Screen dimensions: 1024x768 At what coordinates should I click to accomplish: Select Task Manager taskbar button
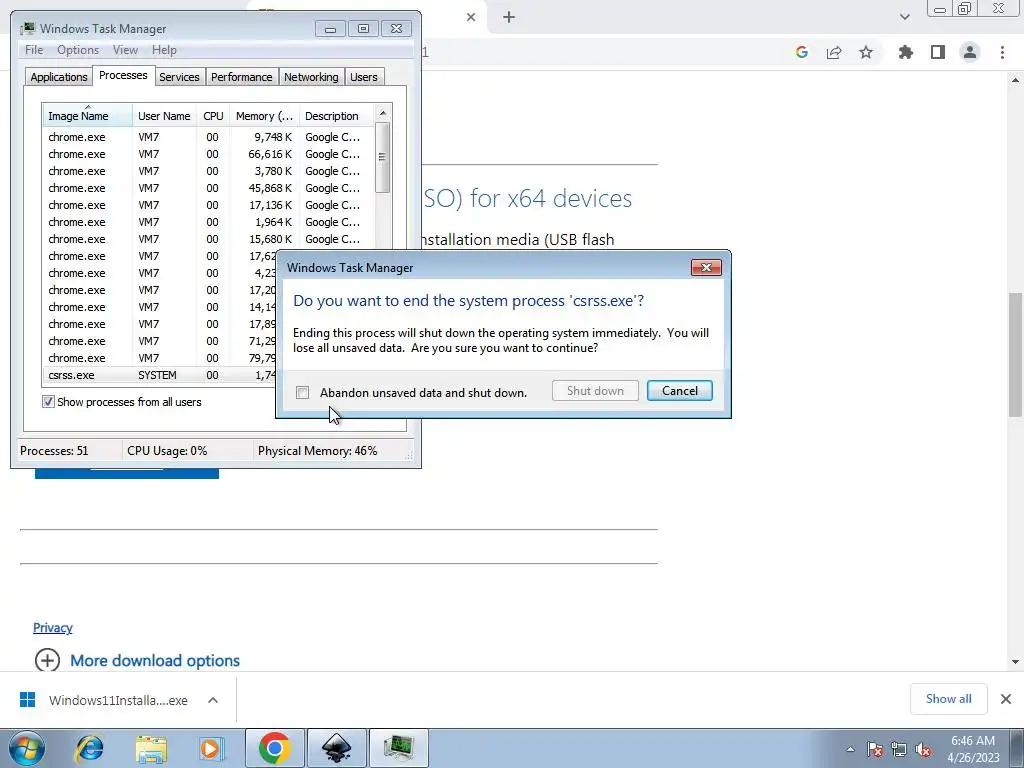(398, 748)
